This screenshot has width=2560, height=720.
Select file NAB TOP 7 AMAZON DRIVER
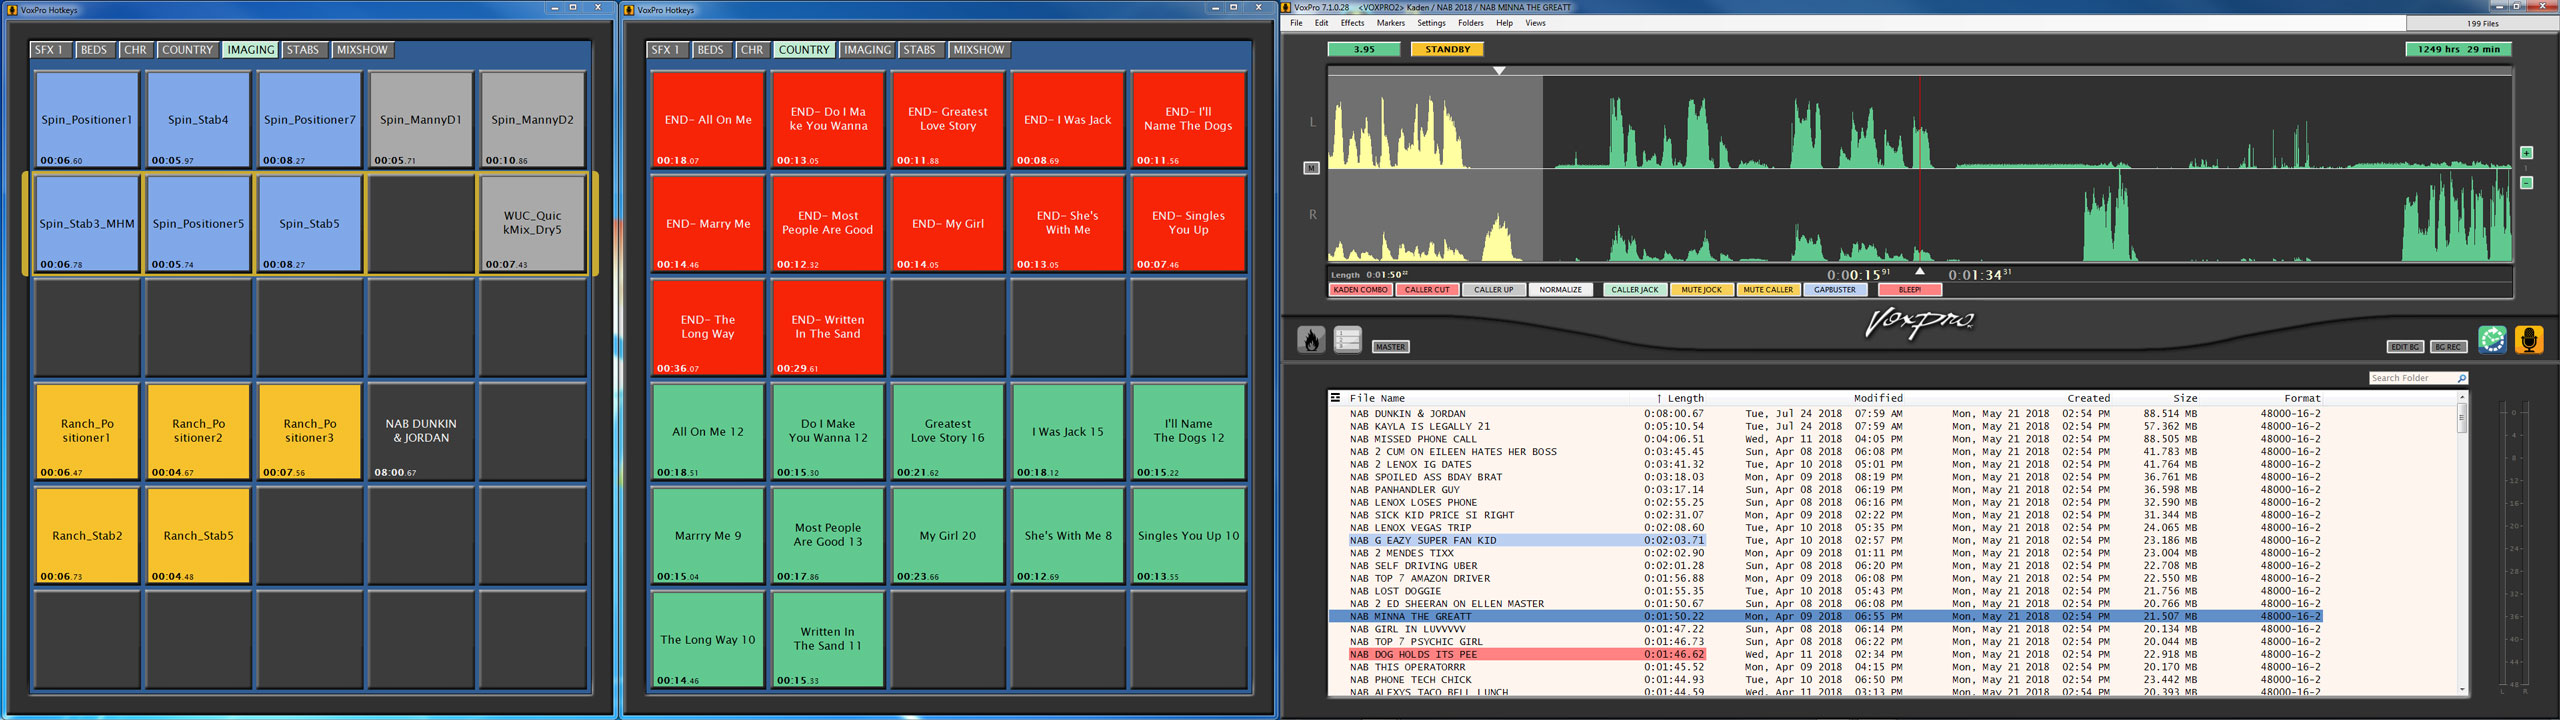pos(1825,578)
